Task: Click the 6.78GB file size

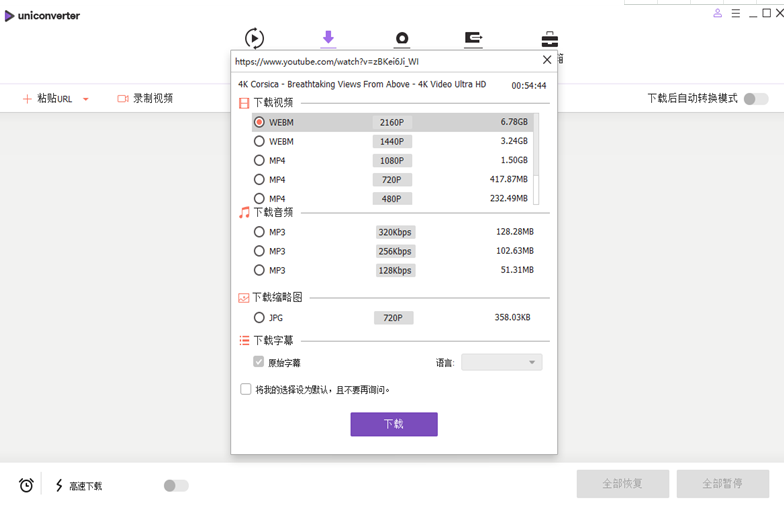Action: [514, 122]
